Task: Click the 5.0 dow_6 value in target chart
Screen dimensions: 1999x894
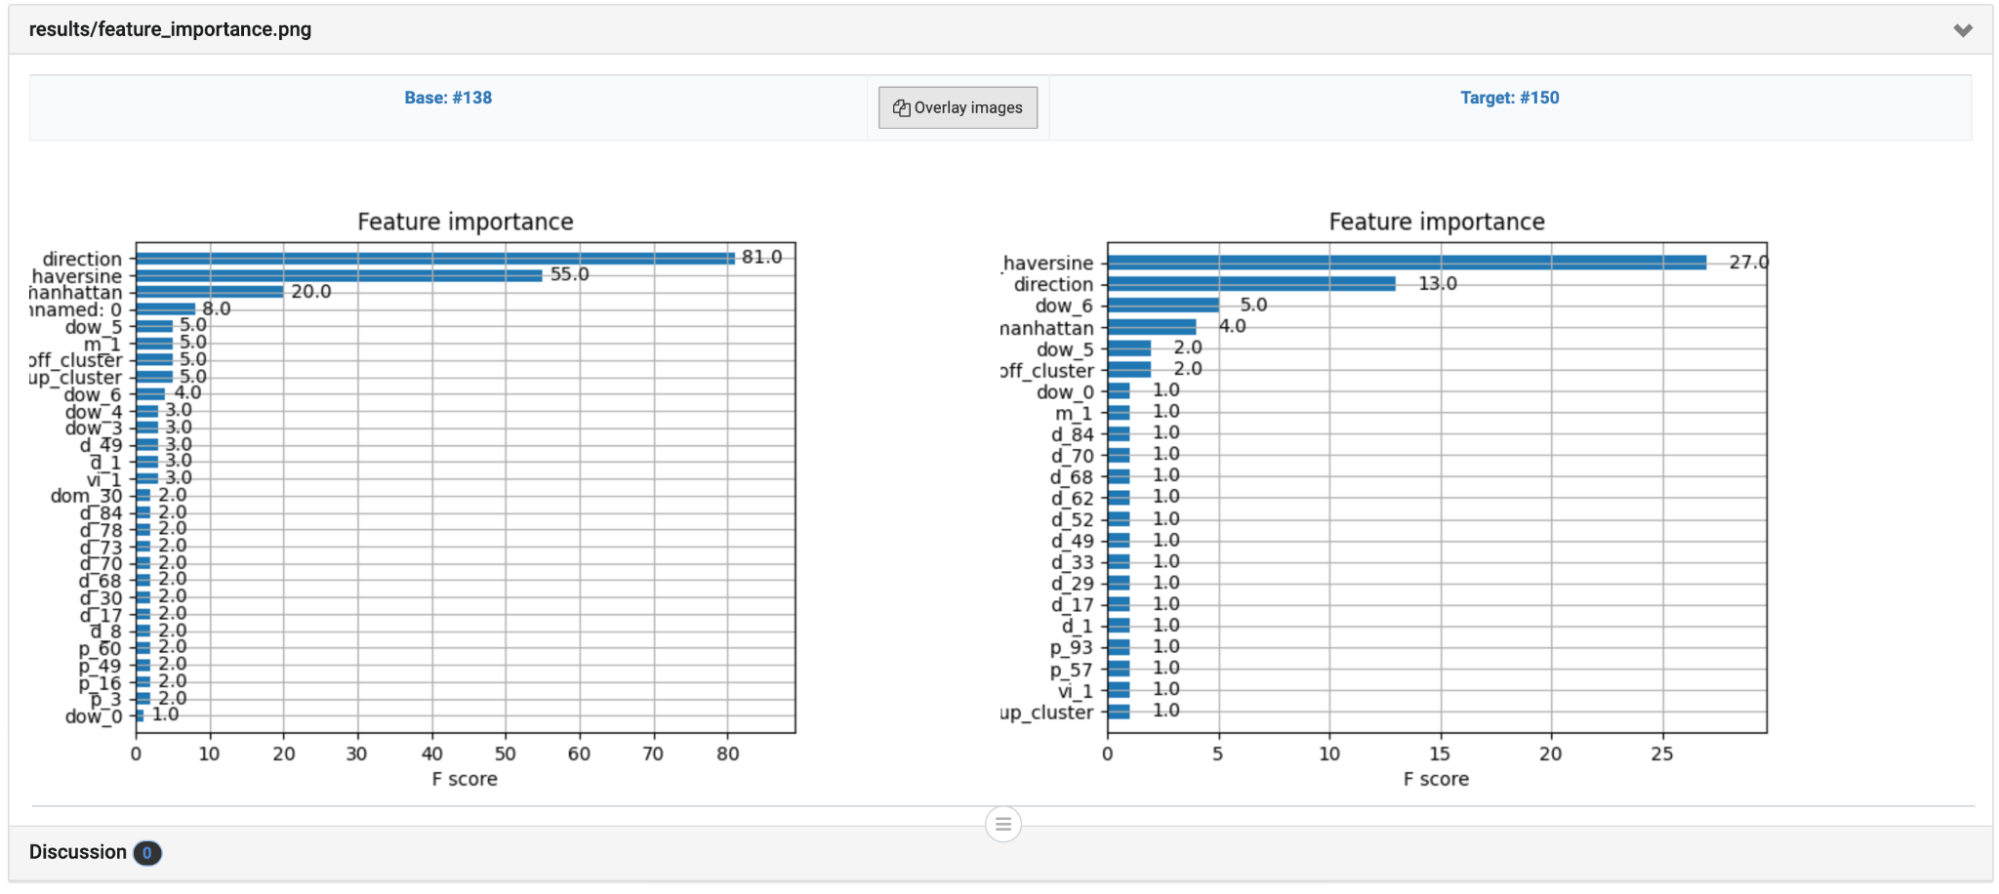Action: (x=1253, y=304)
